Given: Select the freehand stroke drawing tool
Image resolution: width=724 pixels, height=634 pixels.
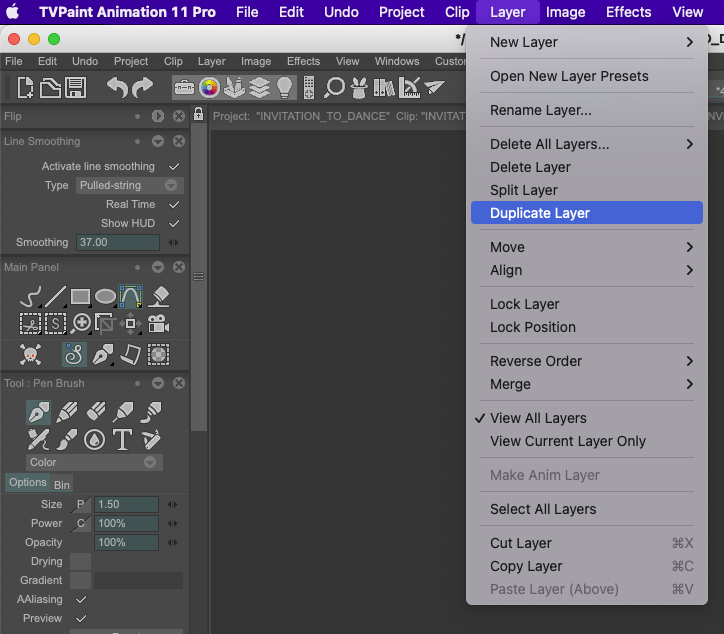Looking at the screenshot, I should (30, 296).
